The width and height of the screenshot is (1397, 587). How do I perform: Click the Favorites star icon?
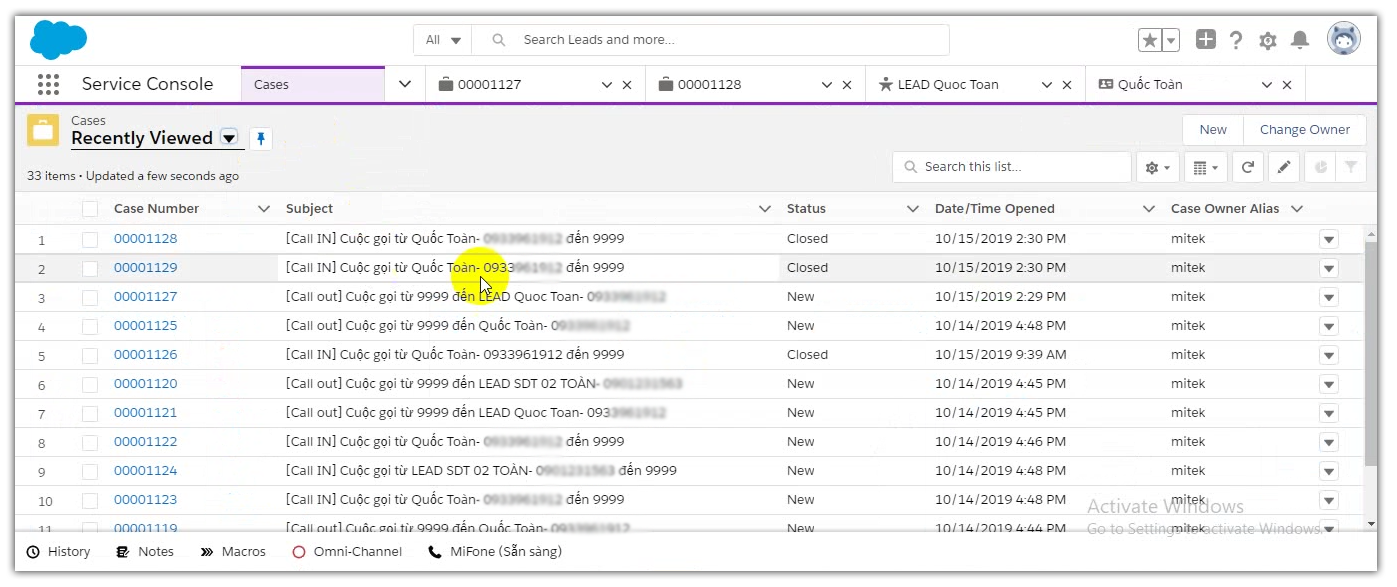[1150, 40]
